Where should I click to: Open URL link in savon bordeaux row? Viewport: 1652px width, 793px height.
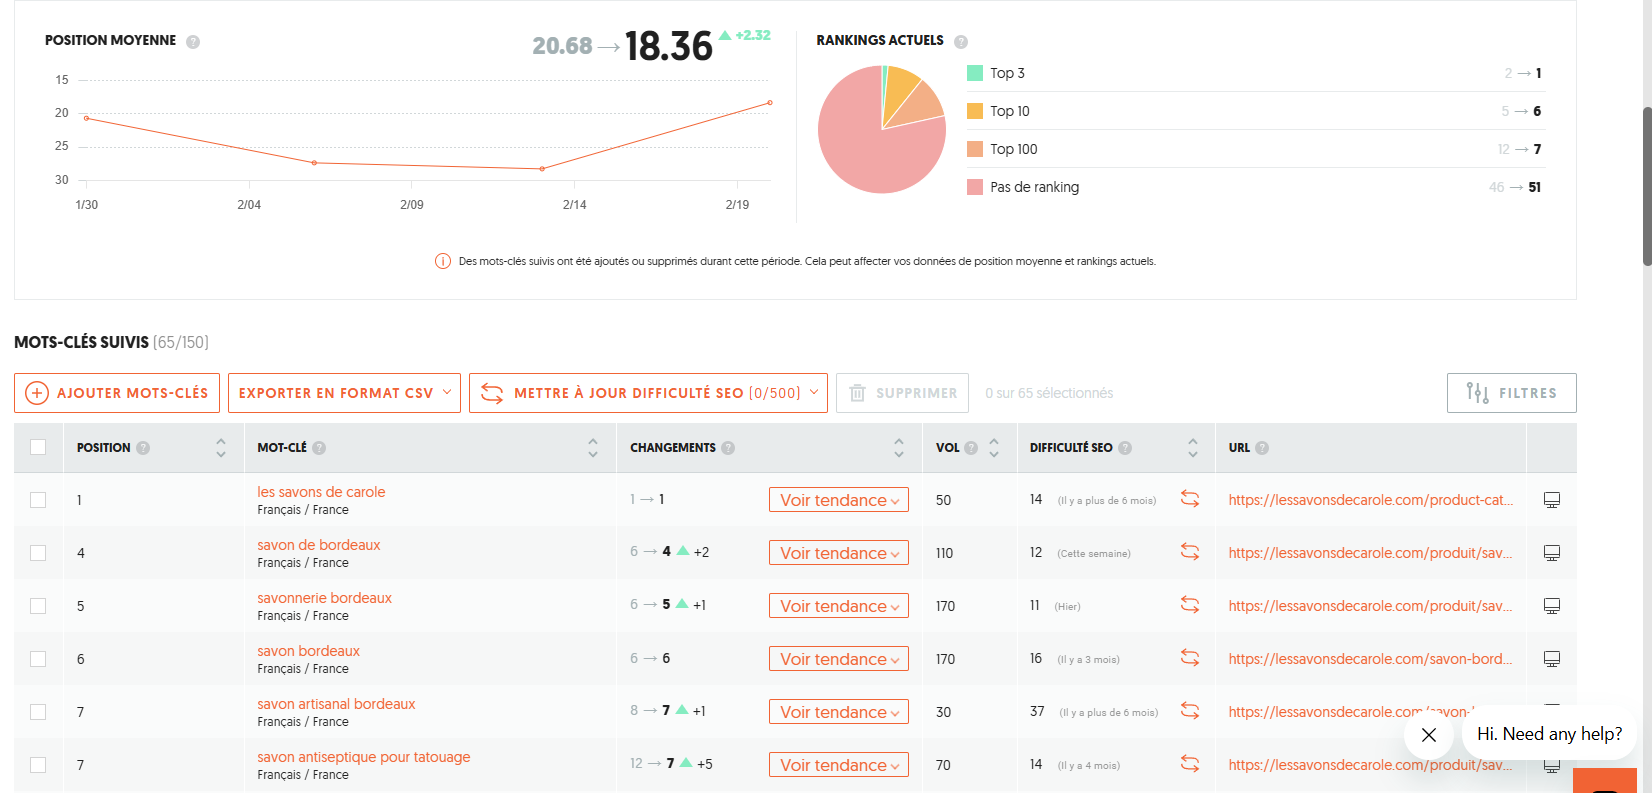[1371, 659]
